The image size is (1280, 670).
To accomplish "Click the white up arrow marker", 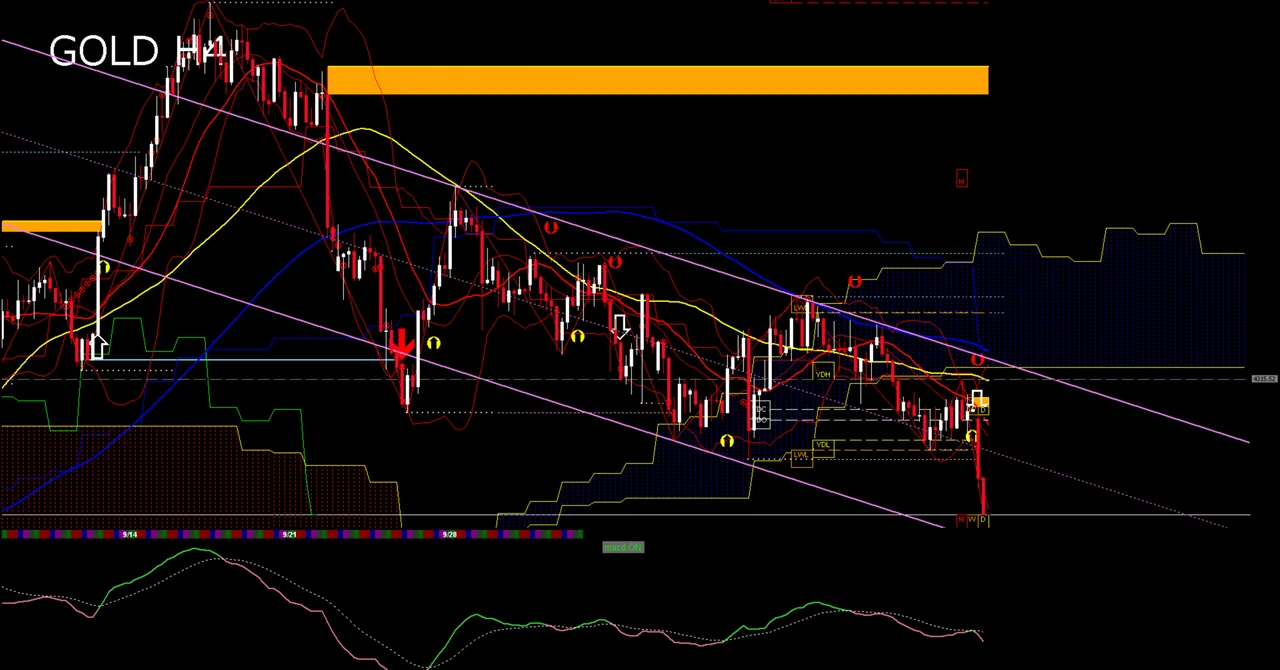I will click(x=98, y=346).
